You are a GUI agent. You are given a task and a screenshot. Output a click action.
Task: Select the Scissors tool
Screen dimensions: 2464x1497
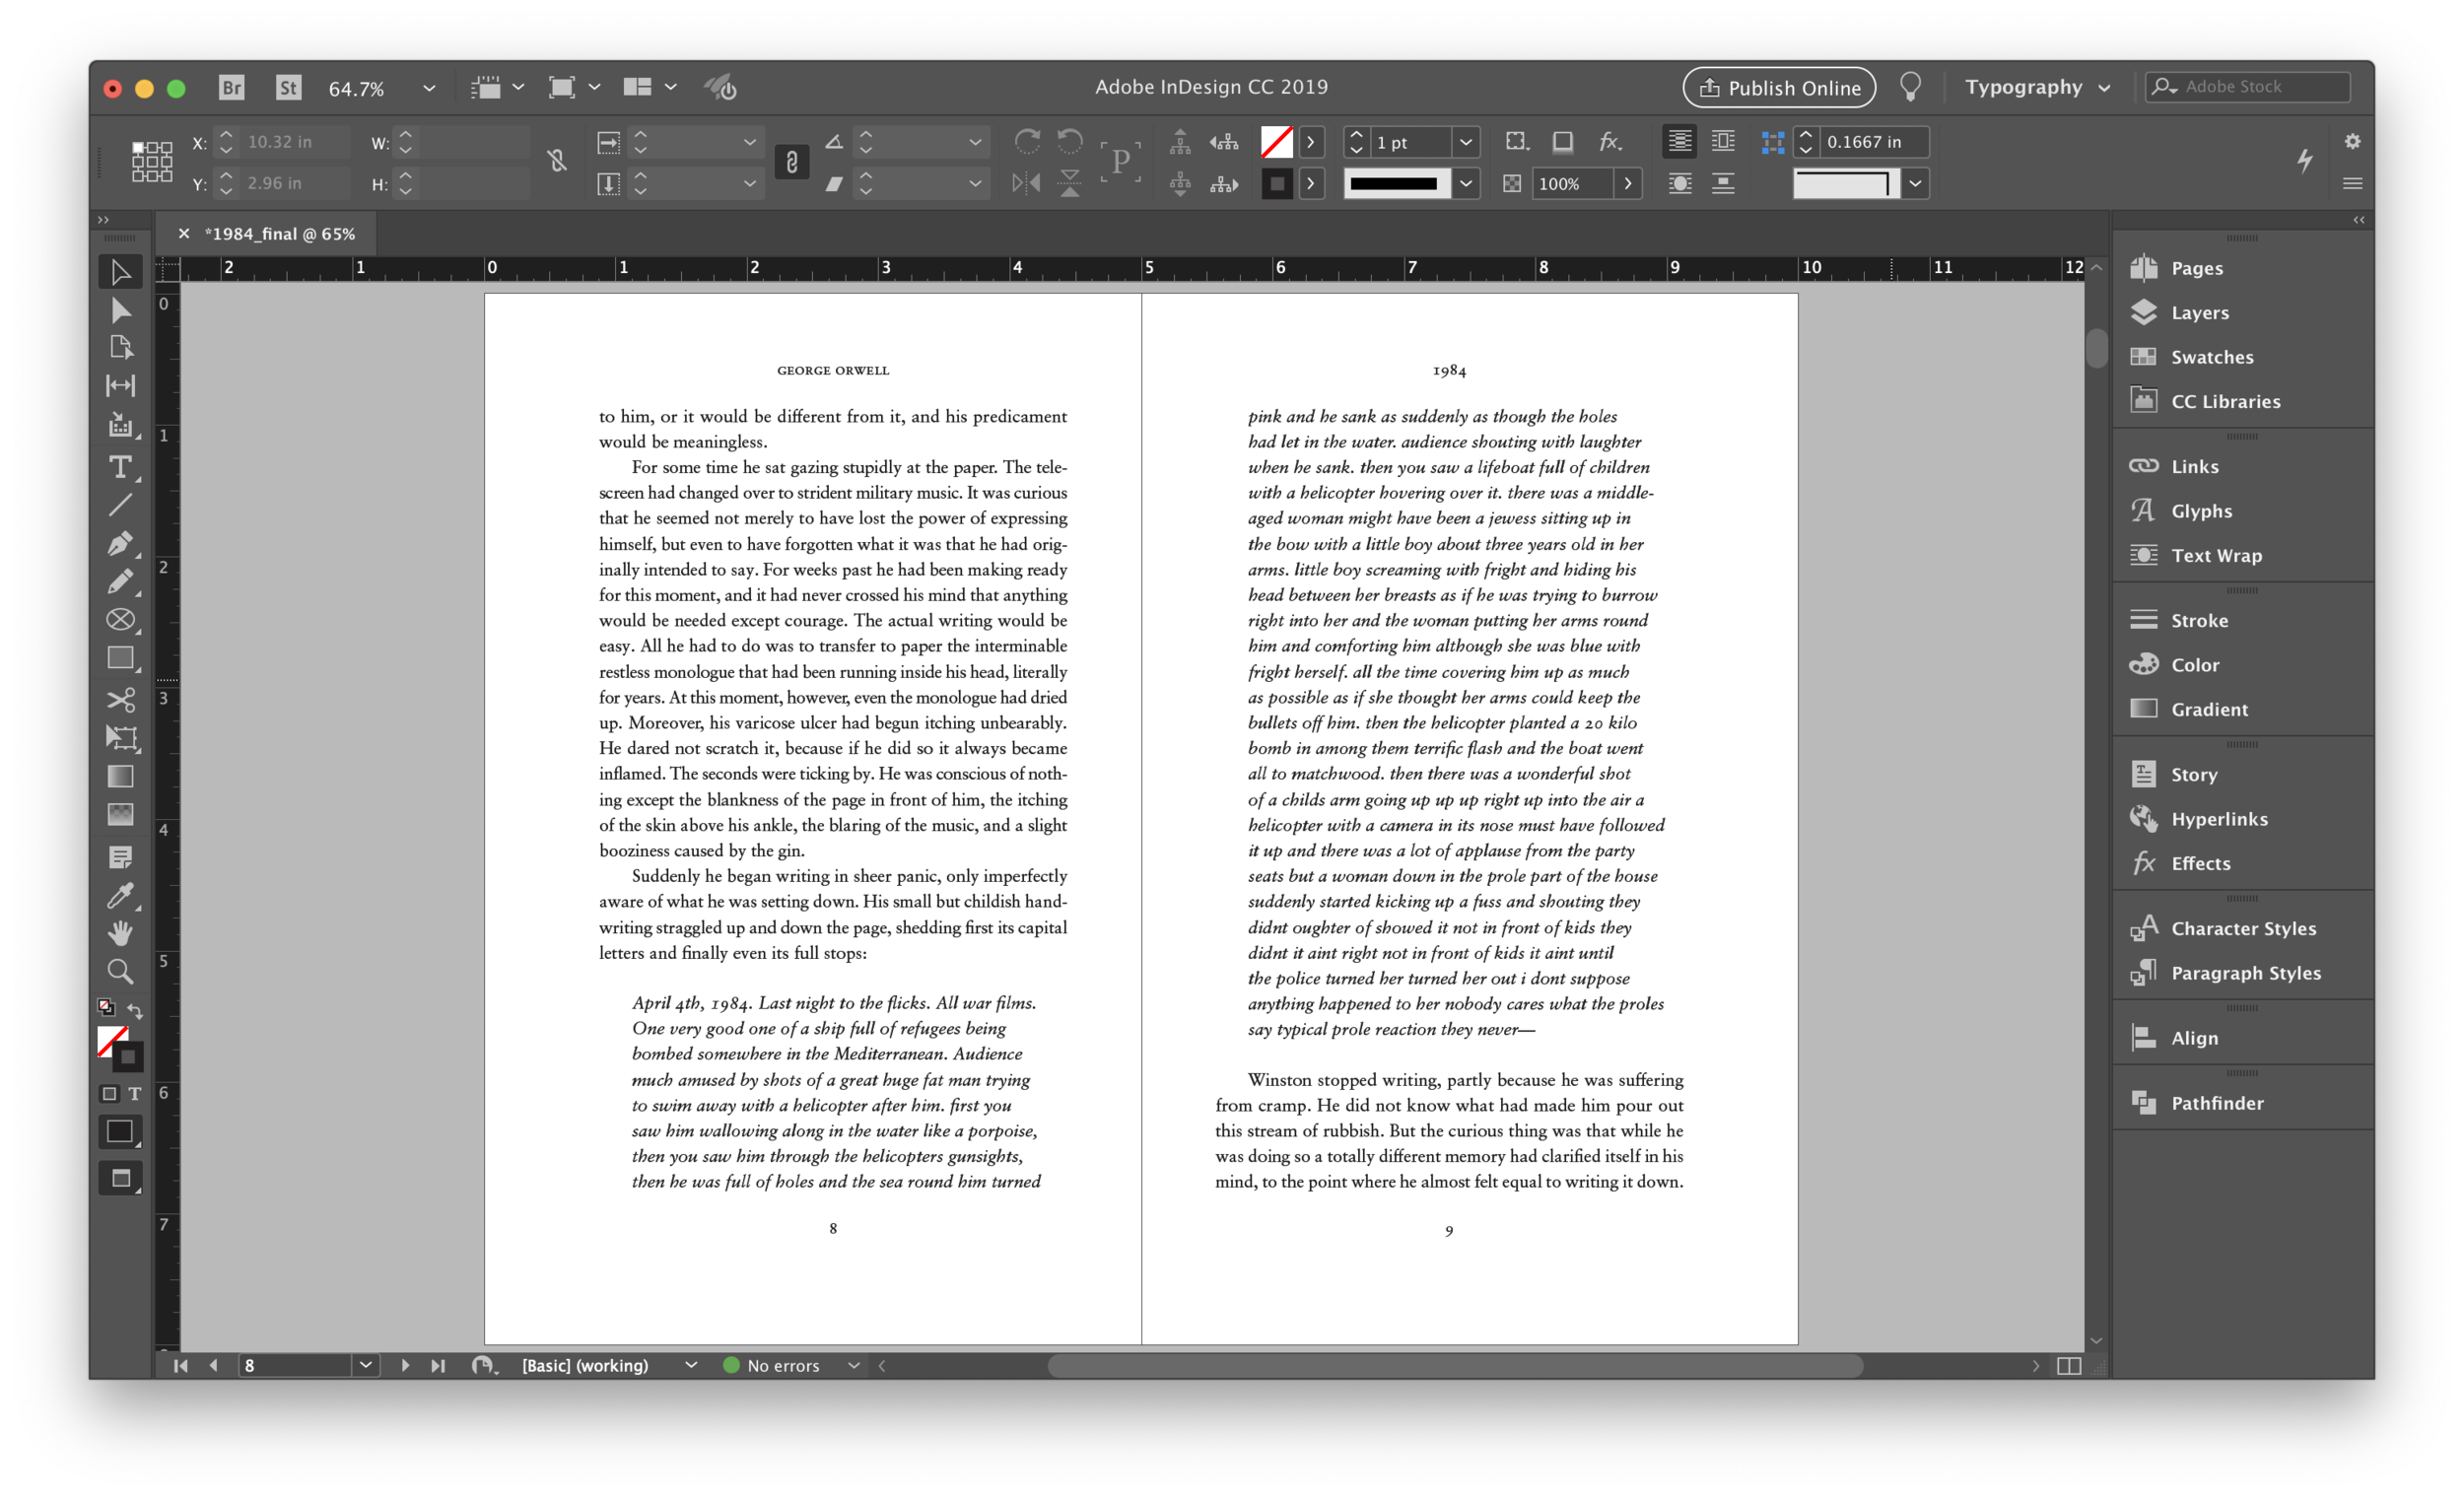coord(120,700)
